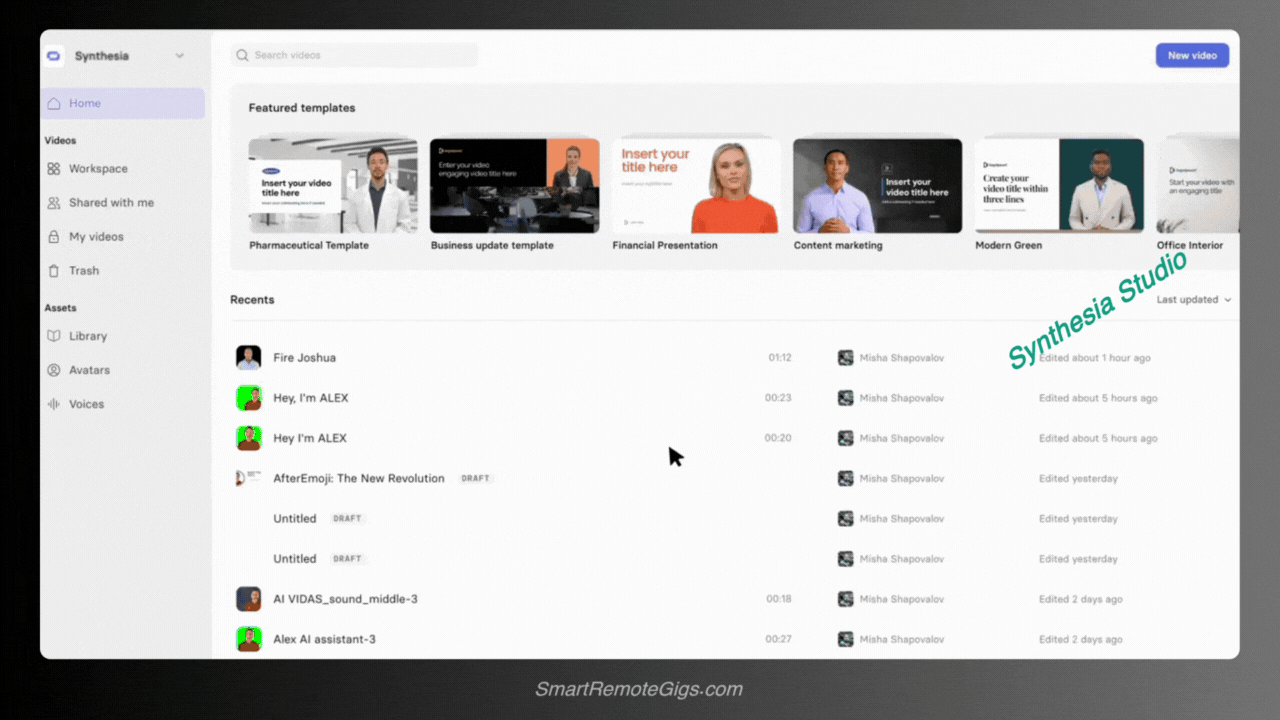Viewport: 1280px width, 720px height.
Task: Click the New video button
Action: (1192, 55)
